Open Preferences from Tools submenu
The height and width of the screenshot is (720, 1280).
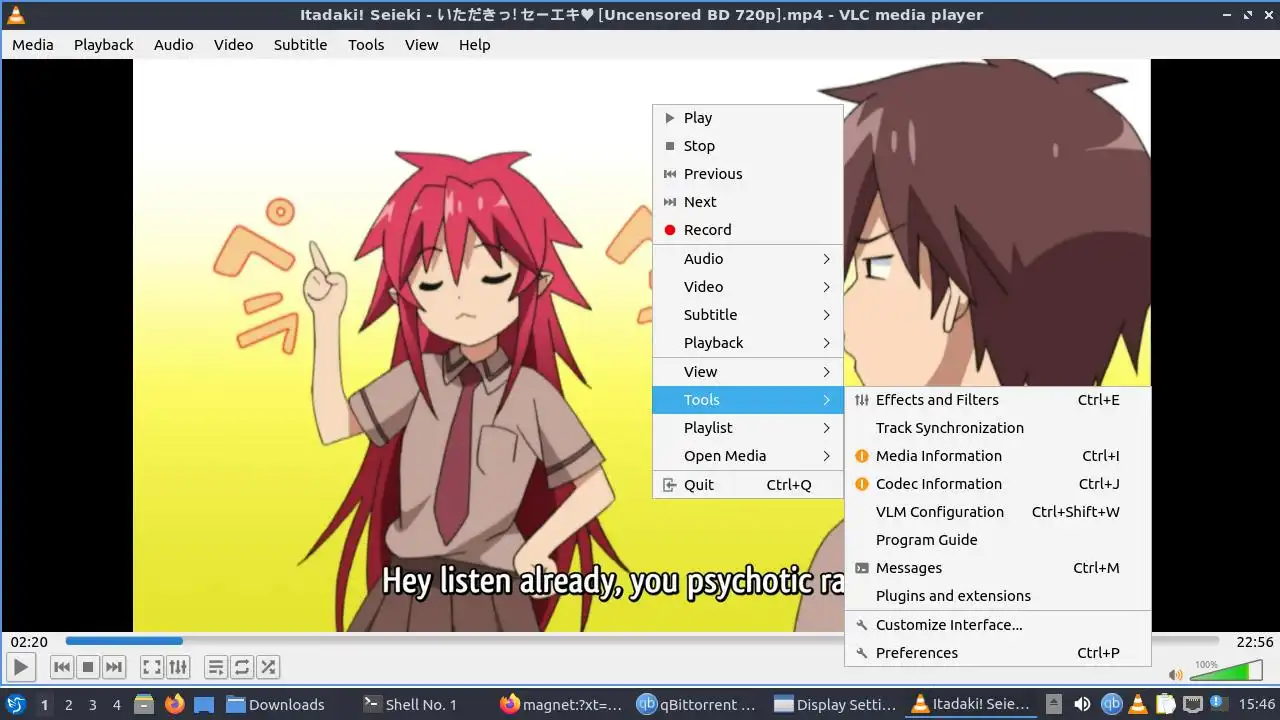(998, 653)
